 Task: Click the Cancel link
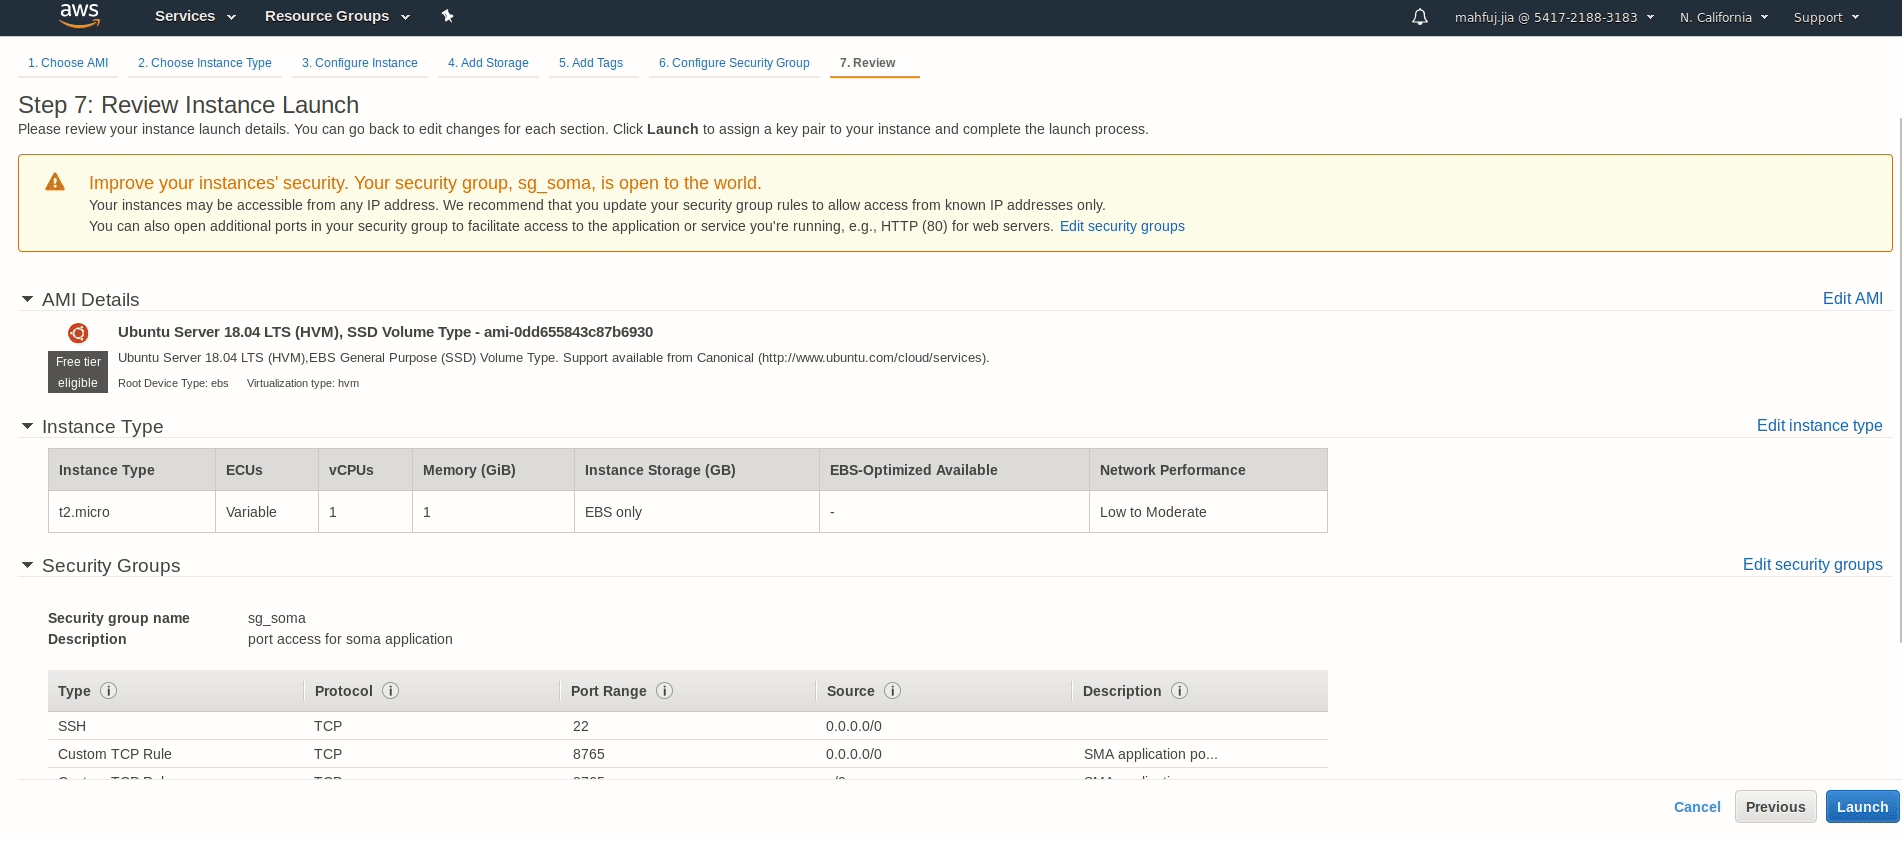(1697, 807)
